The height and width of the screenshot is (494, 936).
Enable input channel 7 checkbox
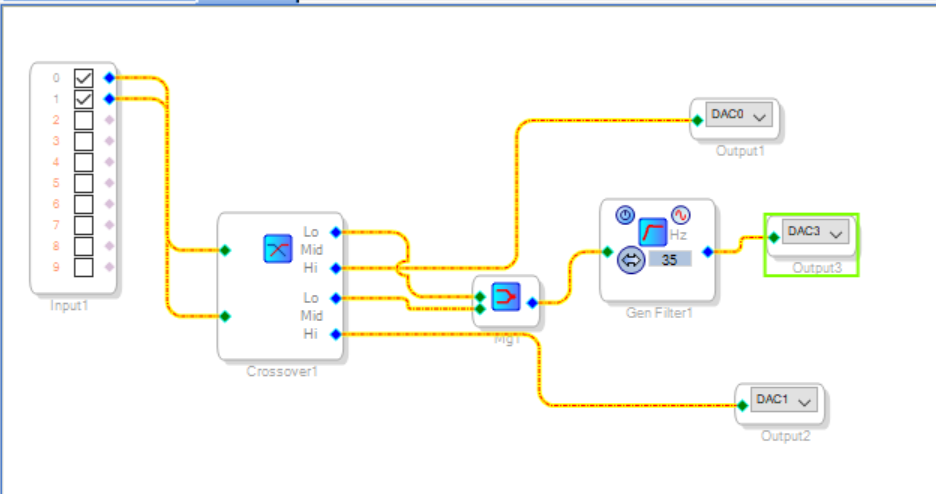pos(84,225)
